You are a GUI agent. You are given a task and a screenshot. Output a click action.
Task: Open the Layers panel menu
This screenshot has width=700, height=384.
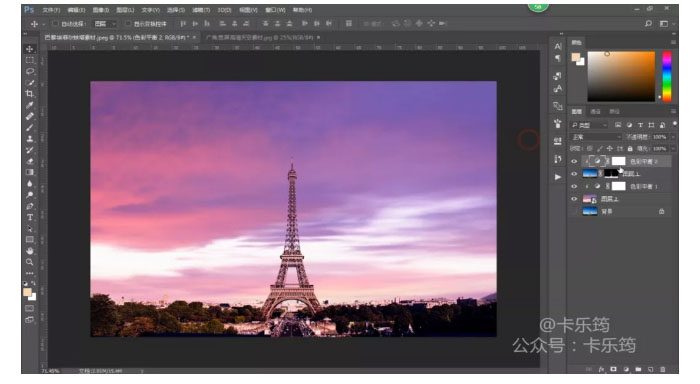[673, 111]
